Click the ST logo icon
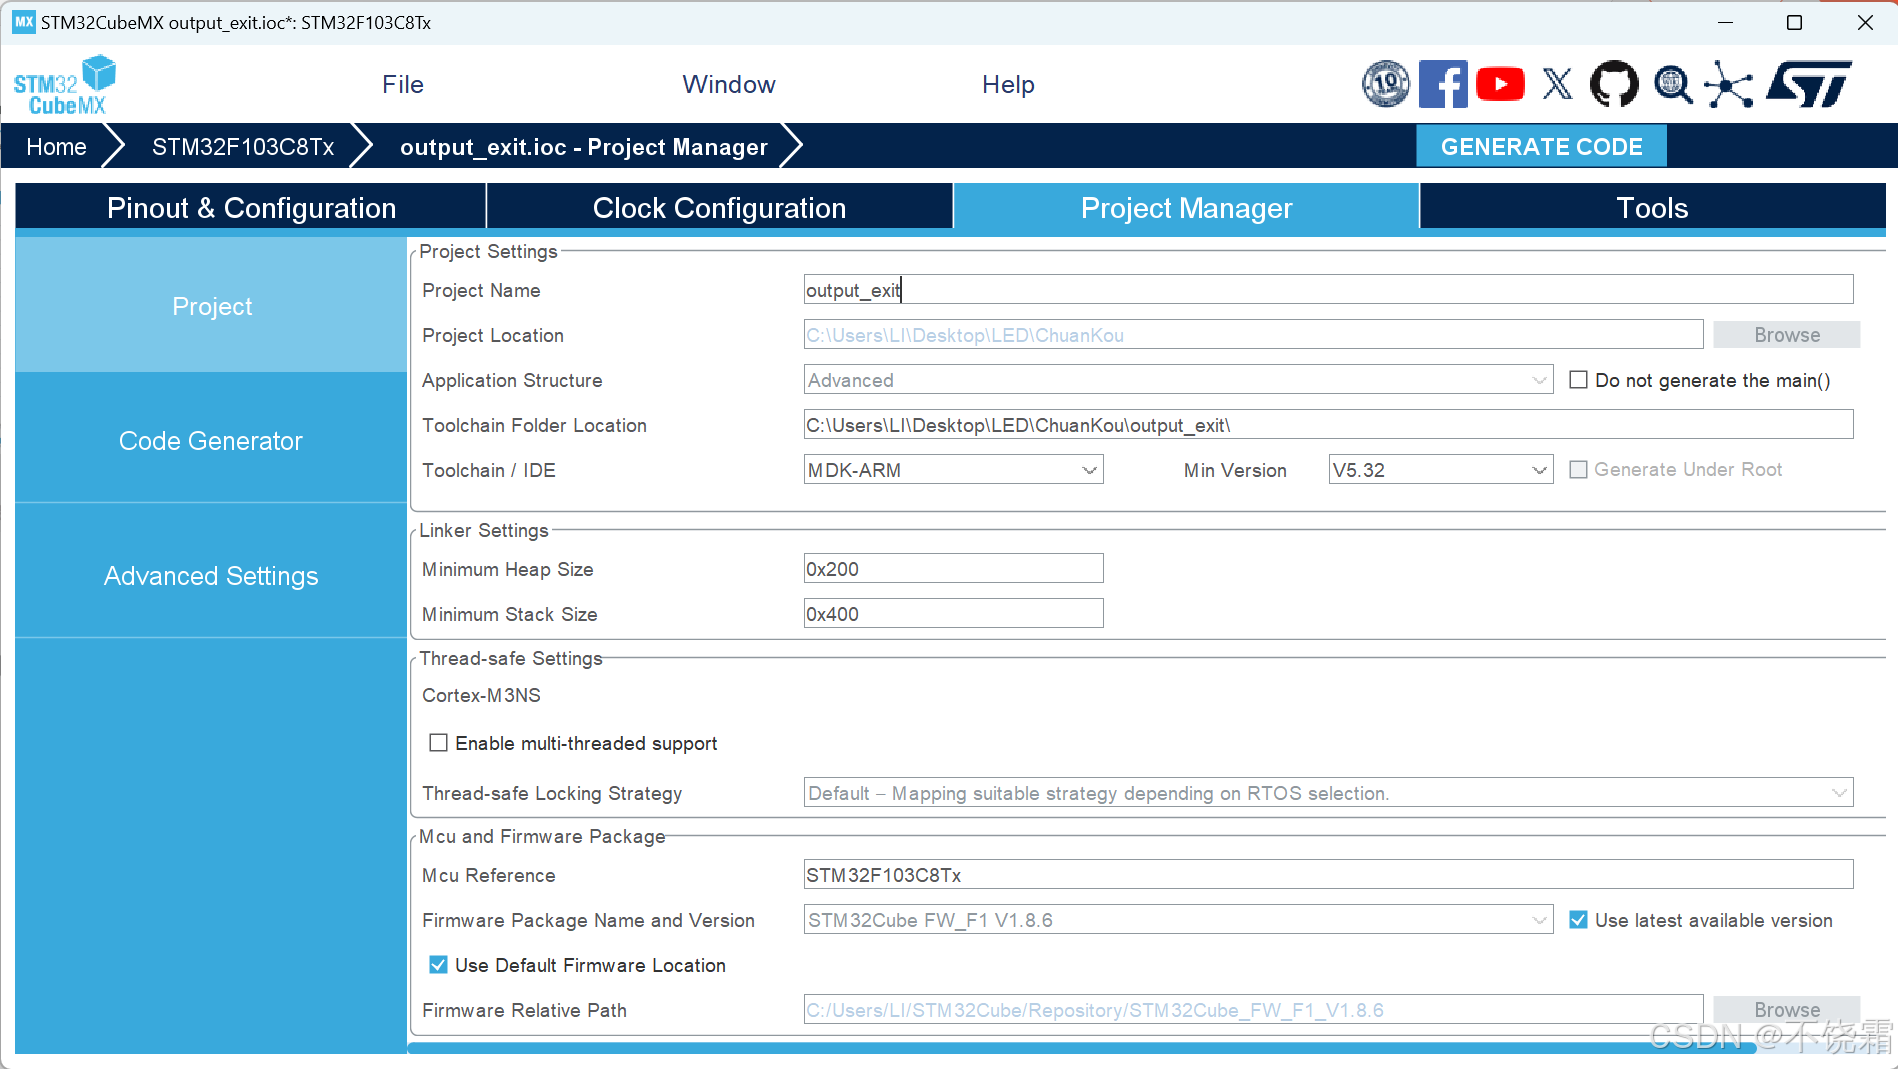The width and height of the screenshot is (1898, 1069). (1809, 84)
